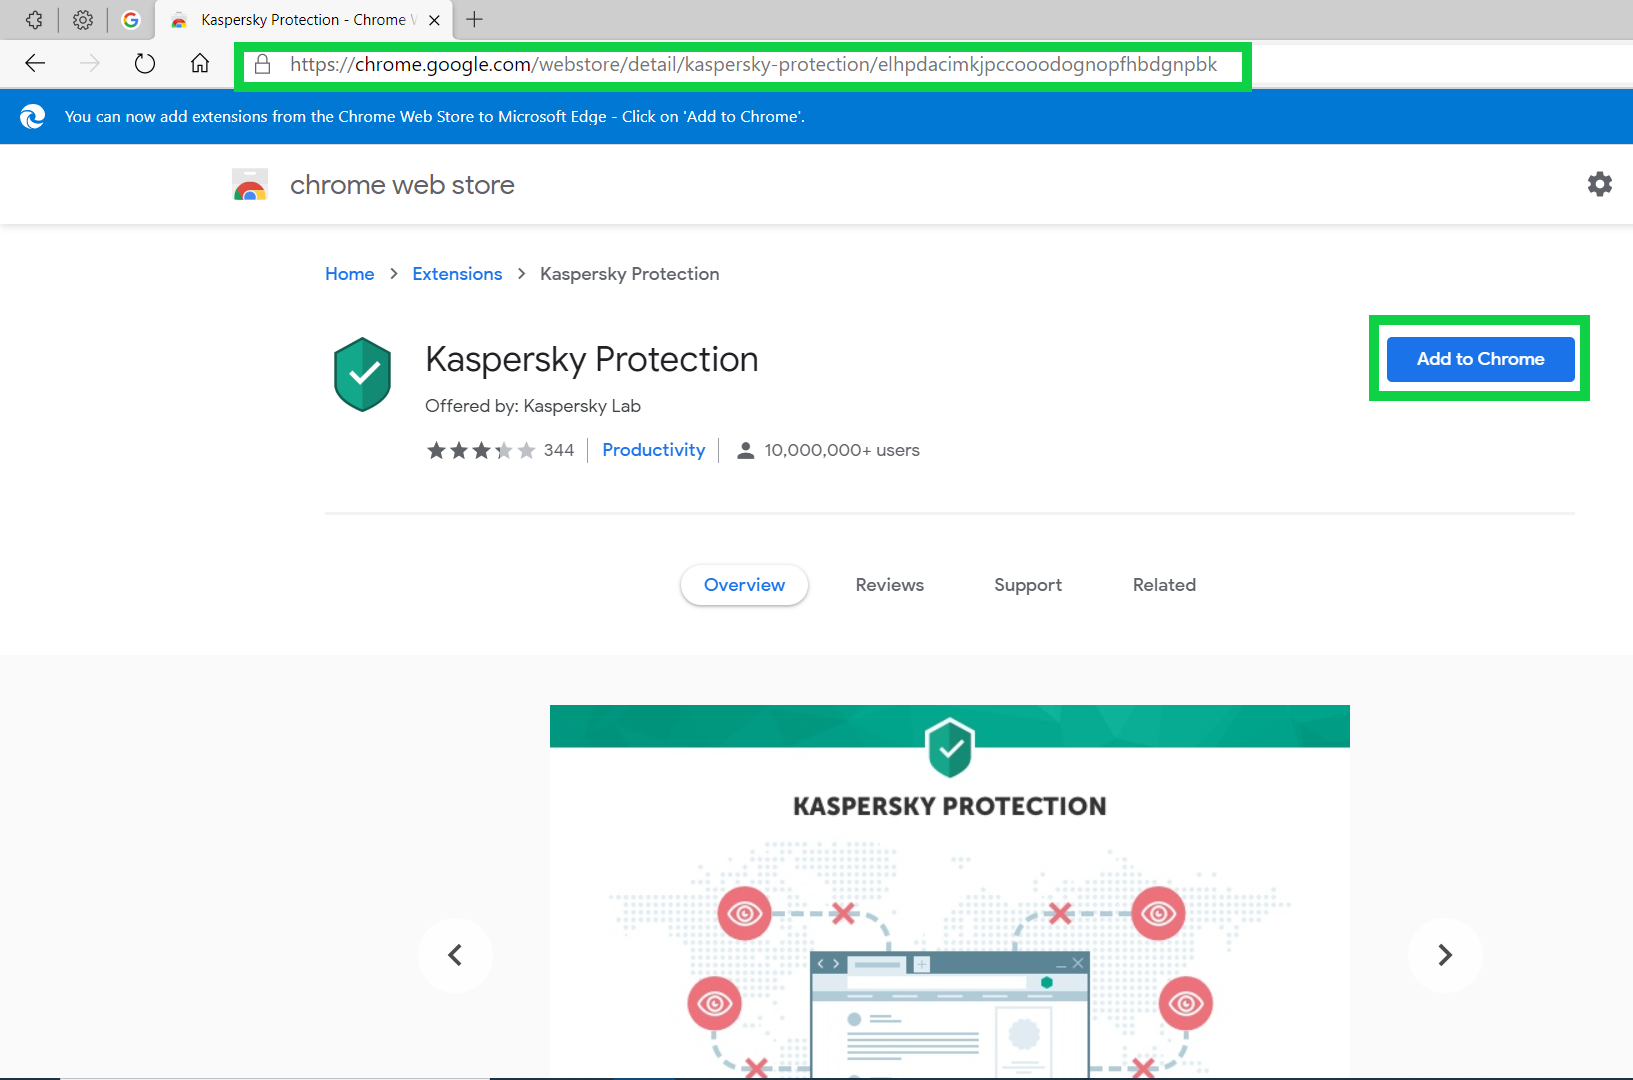Open the Productivity category link
1633x1080 pixels.
point(654,450)
